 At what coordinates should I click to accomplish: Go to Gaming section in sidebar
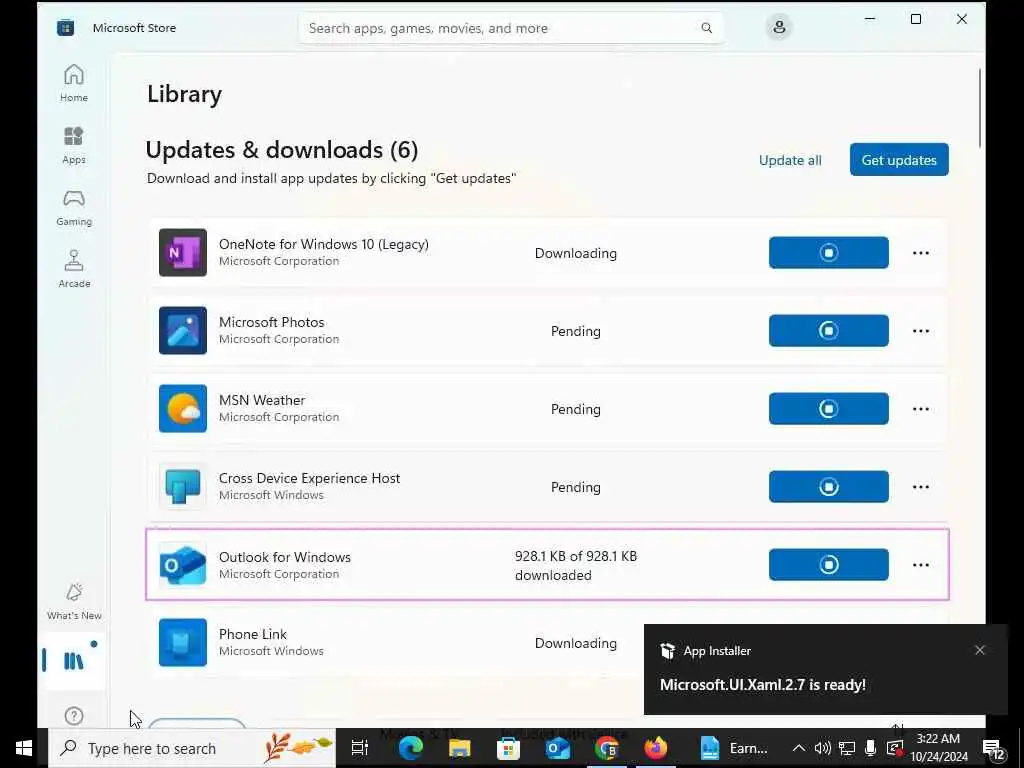tap(74, 207)
